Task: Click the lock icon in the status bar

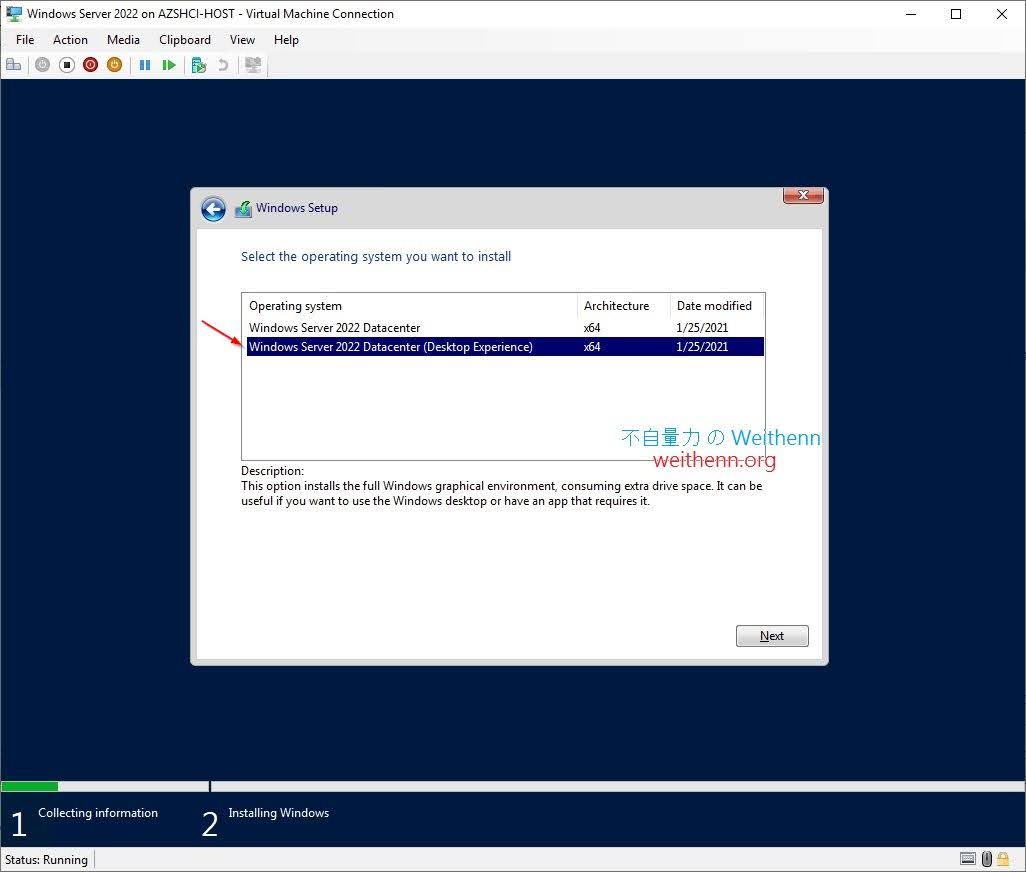Action: [1003, 858]
